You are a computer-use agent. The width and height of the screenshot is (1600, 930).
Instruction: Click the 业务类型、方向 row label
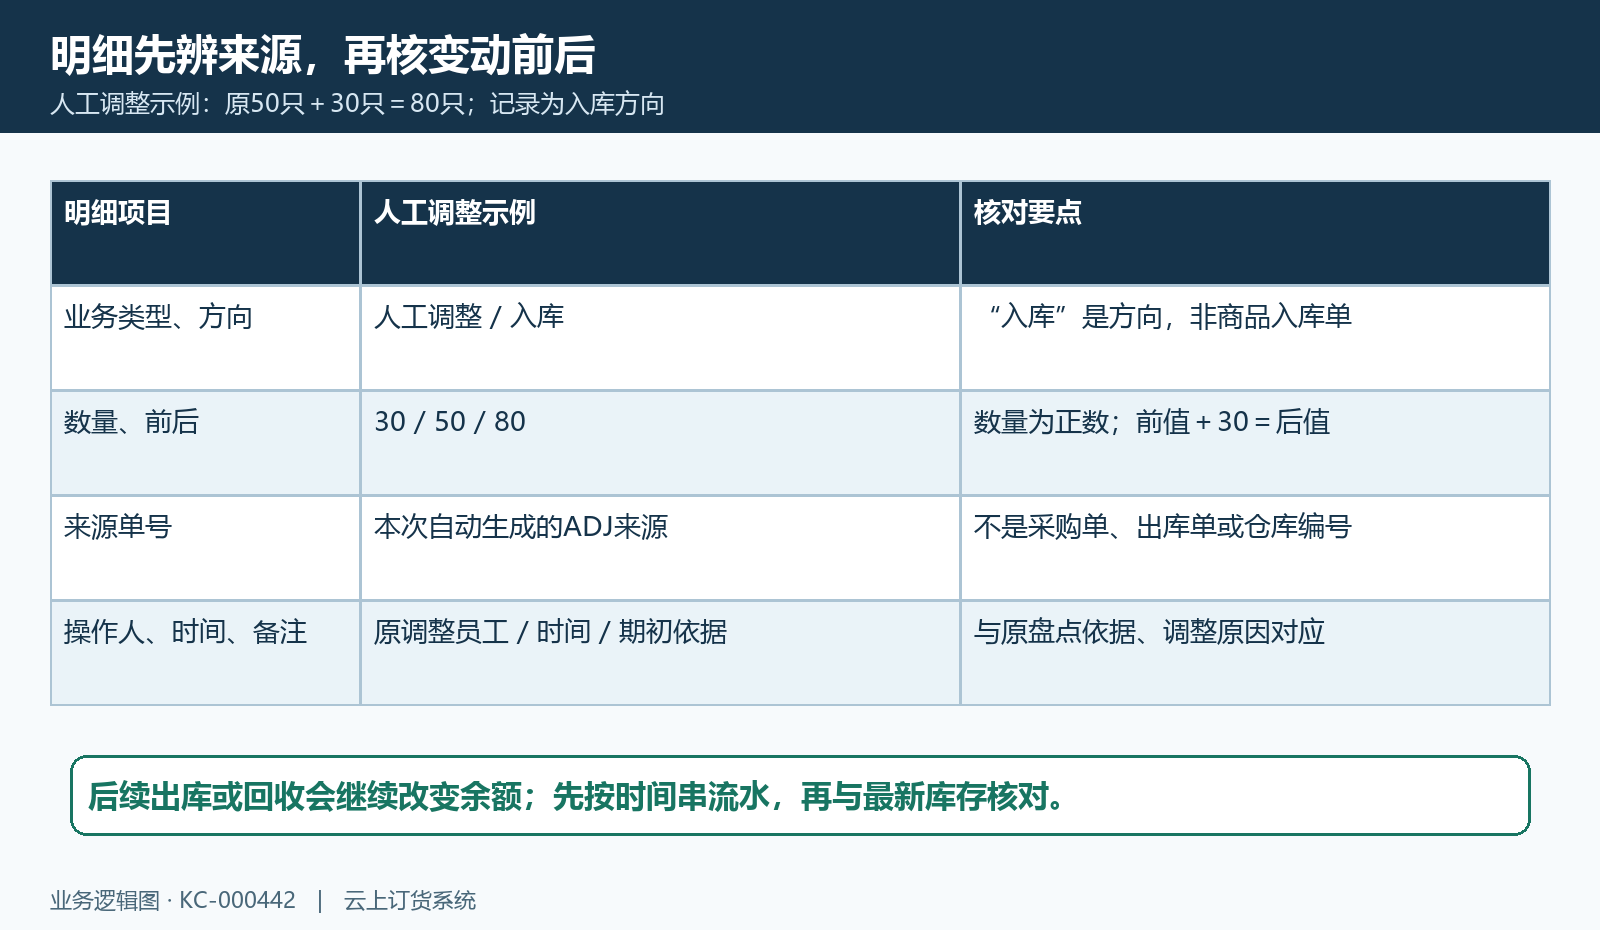205,338
